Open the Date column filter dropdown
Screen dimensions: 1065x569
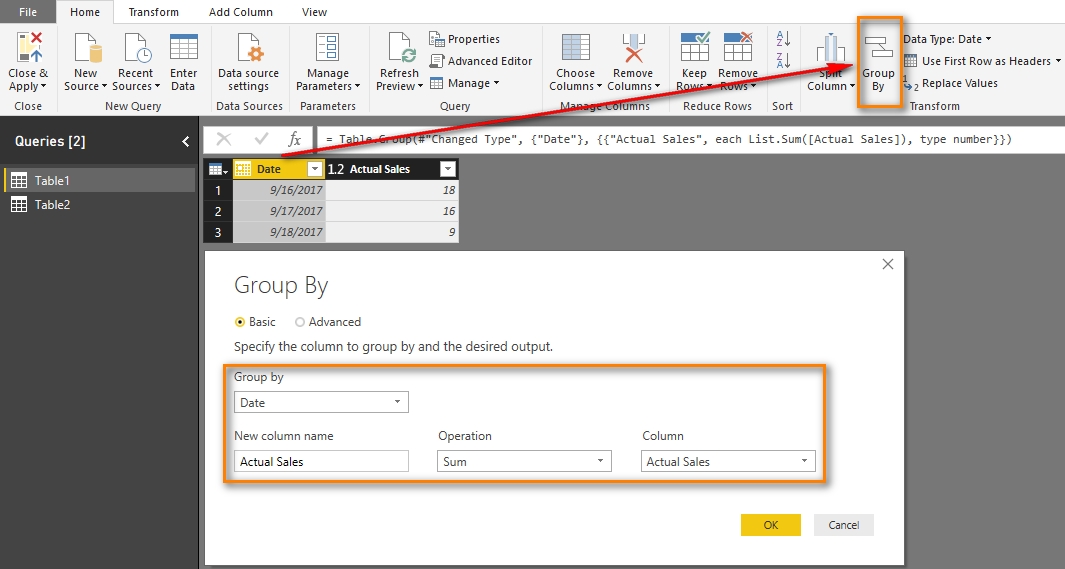(314, 169)
